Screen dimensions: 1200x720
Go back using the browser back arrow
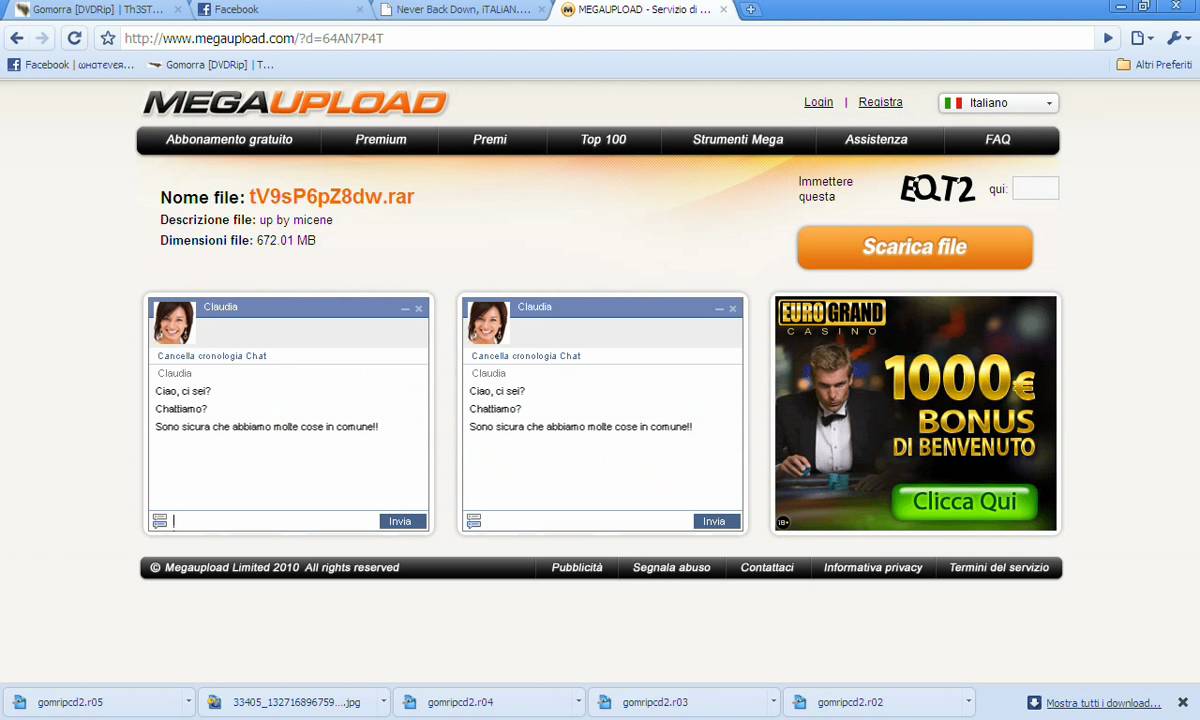point(17,38)
